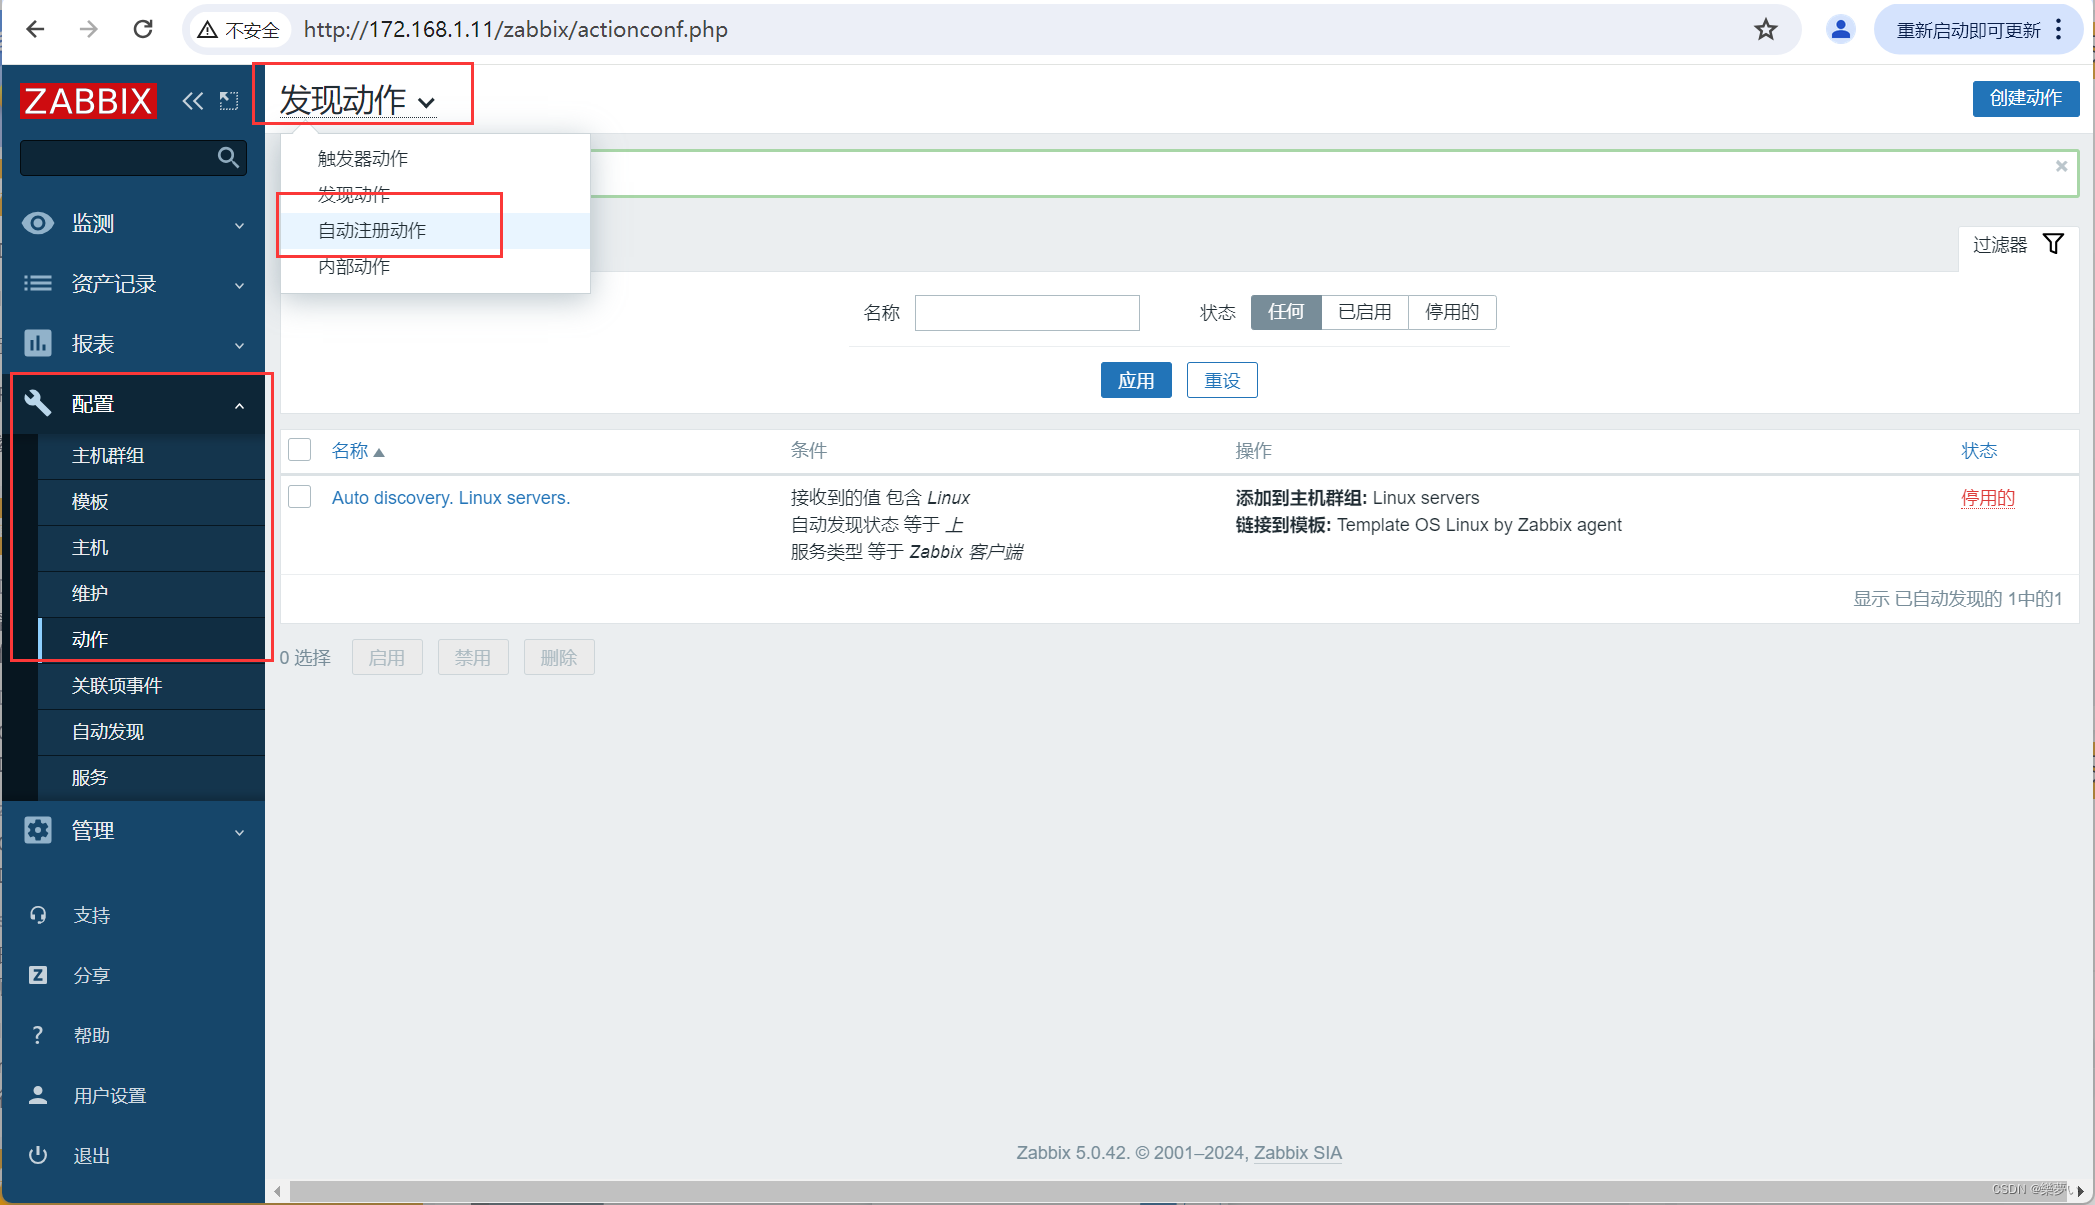Choose 自动注册动作 from the dropdown menu
This screenshot has width=2095, height=1205.
(371, 230)
